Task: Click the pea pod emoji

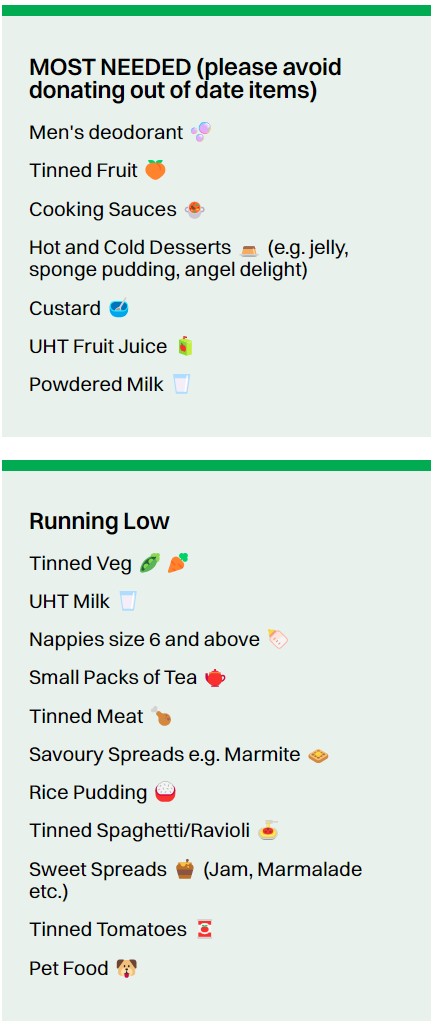Action: pyautogui.click(x=150, y=563)
